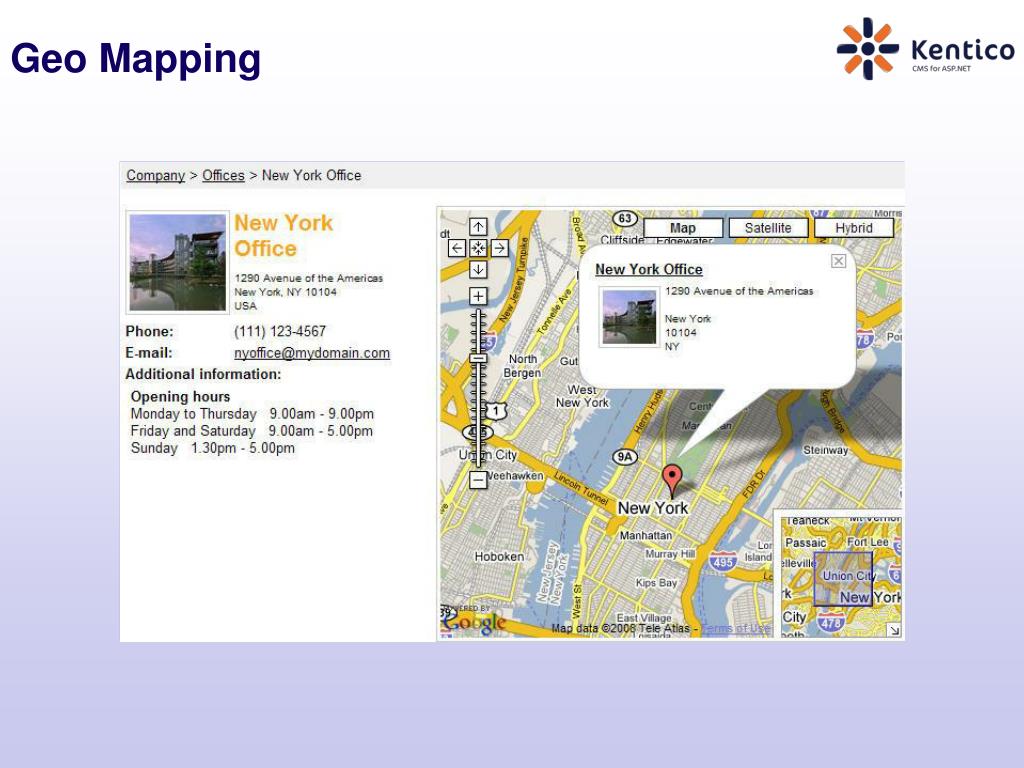
Task: Go to Offices breadcrumb link
Action: [x=223, y=175]
